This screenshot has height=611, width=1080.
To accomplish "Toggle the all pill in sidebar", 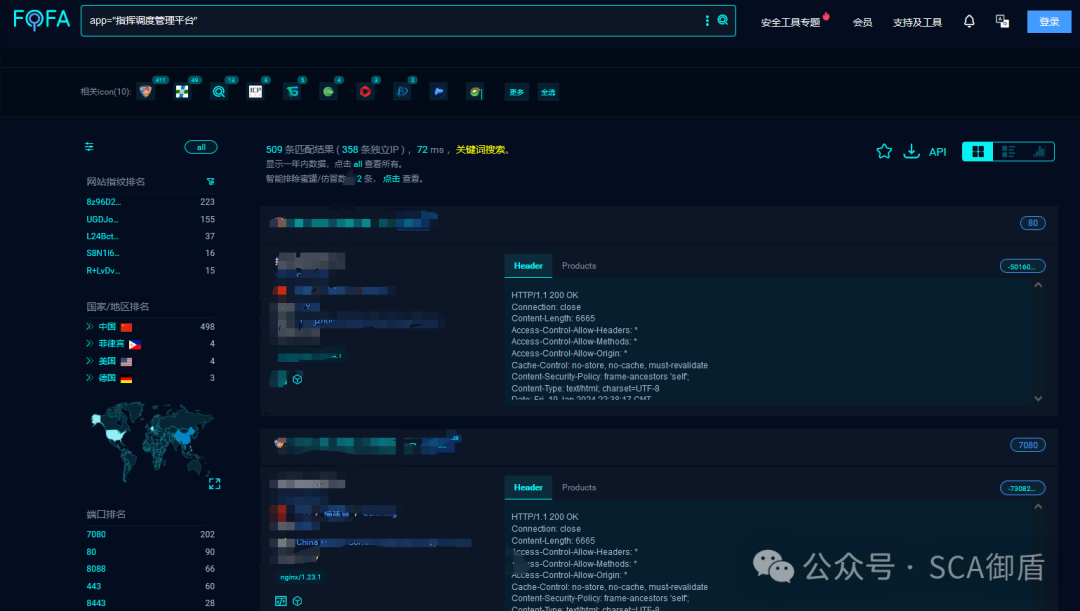I will pos(201,147).
